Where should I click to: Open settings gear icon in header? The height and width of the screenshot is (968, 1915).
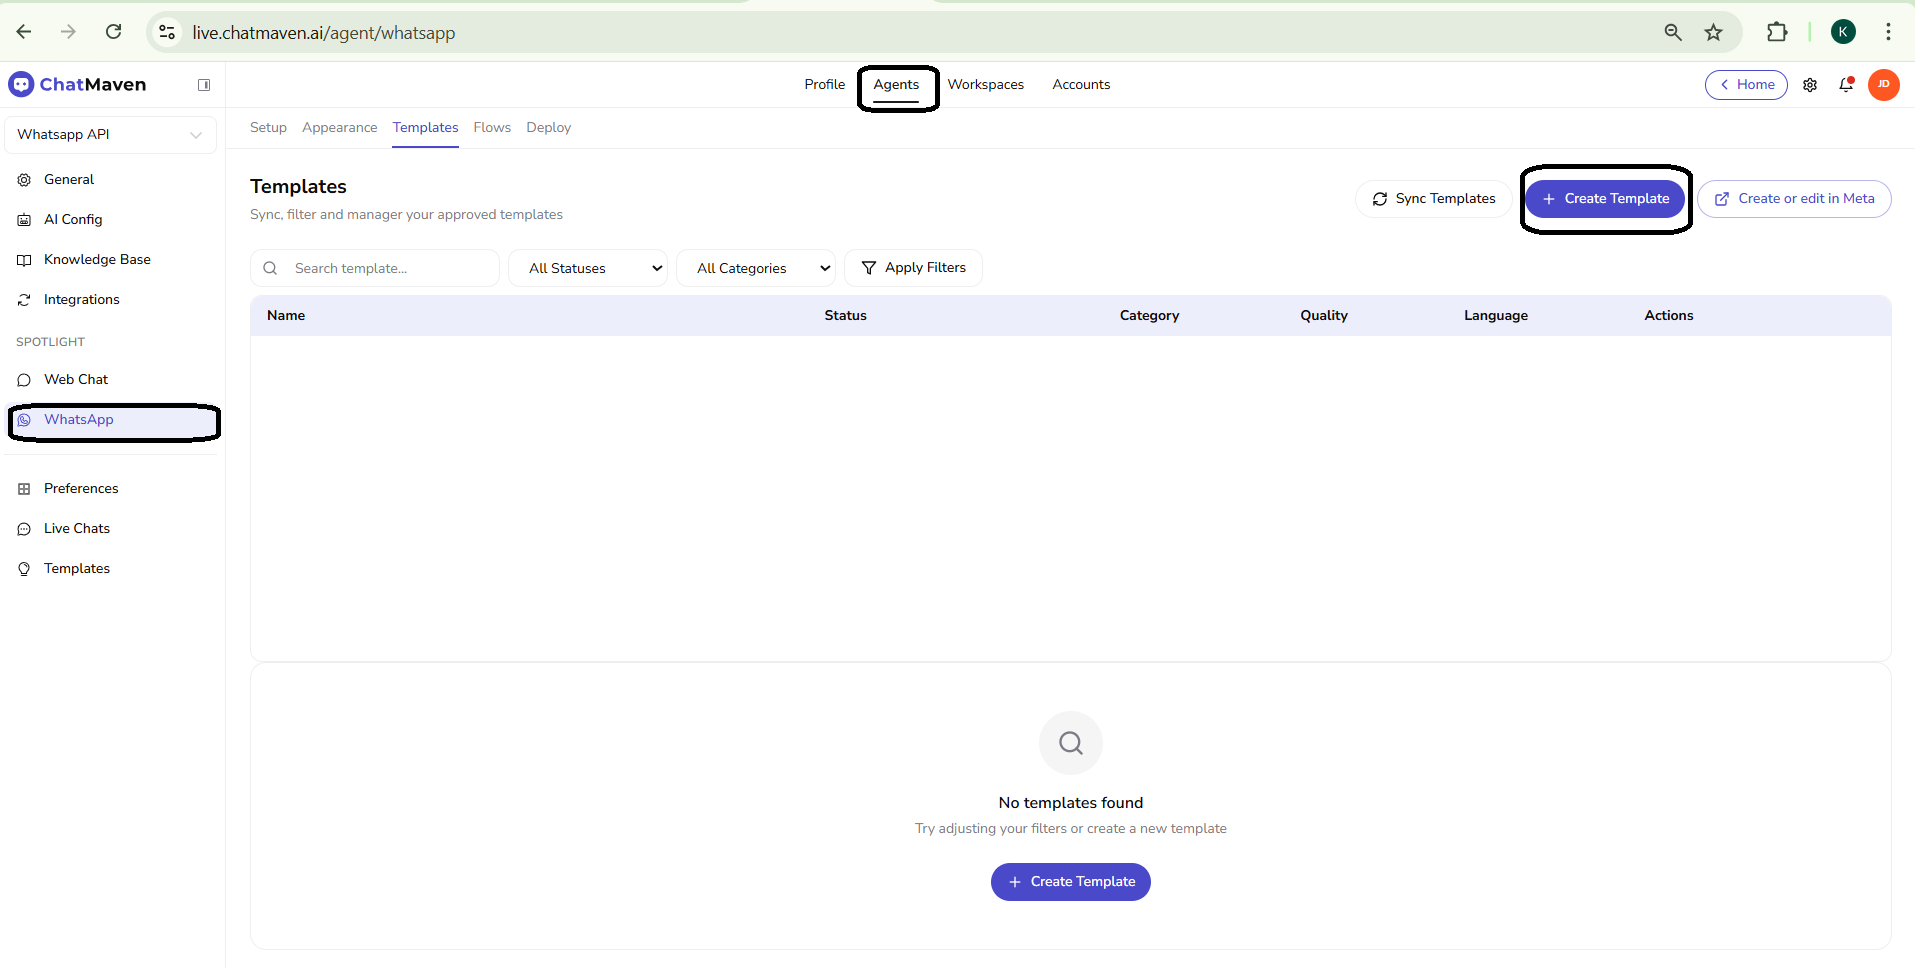click(1809, 85)
